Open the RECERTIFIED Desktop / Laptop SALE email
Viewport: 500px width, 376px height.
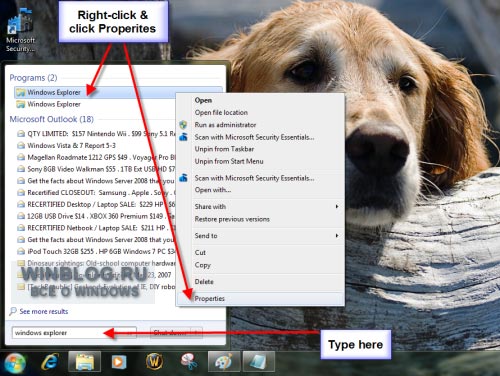coord(101,204)
